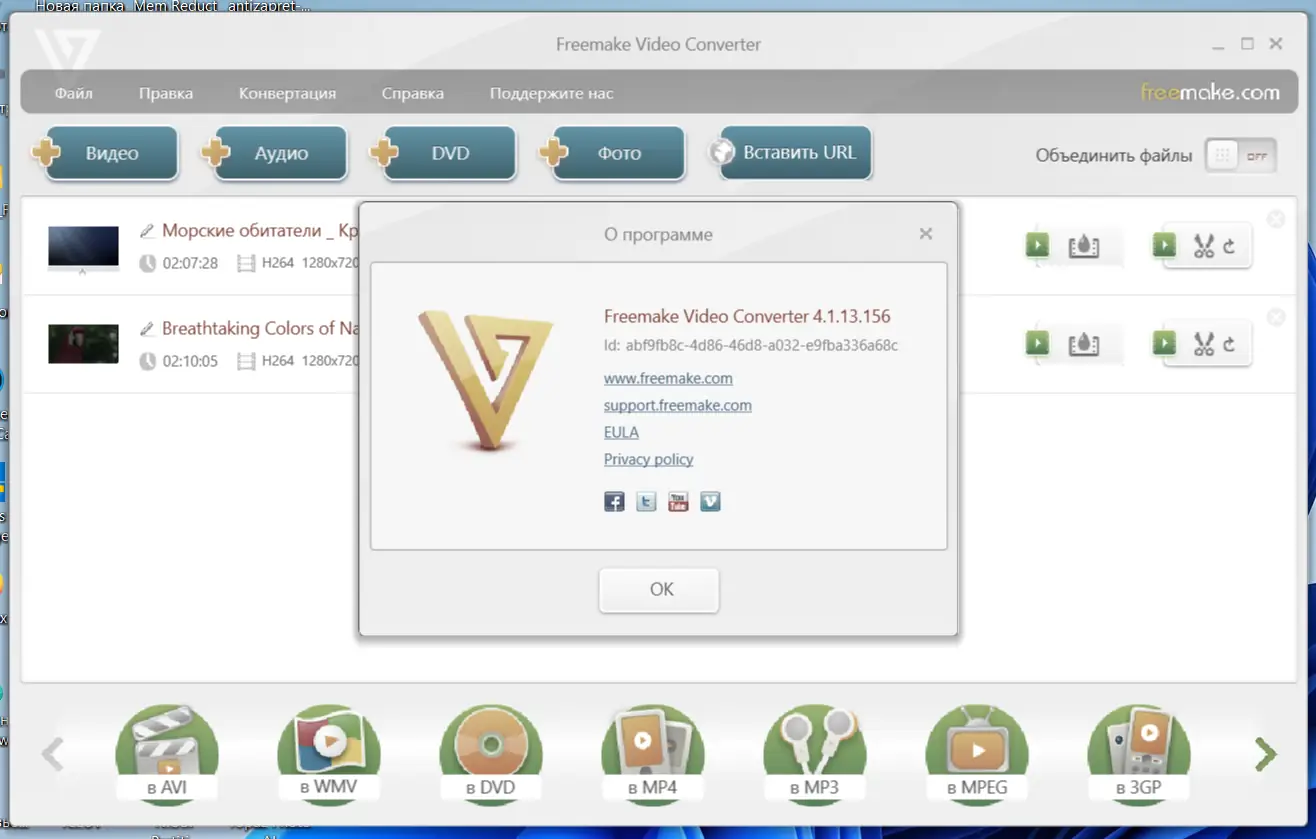
Task: Click the 'Морские обитатели' file title
Action: click(260, 230)
